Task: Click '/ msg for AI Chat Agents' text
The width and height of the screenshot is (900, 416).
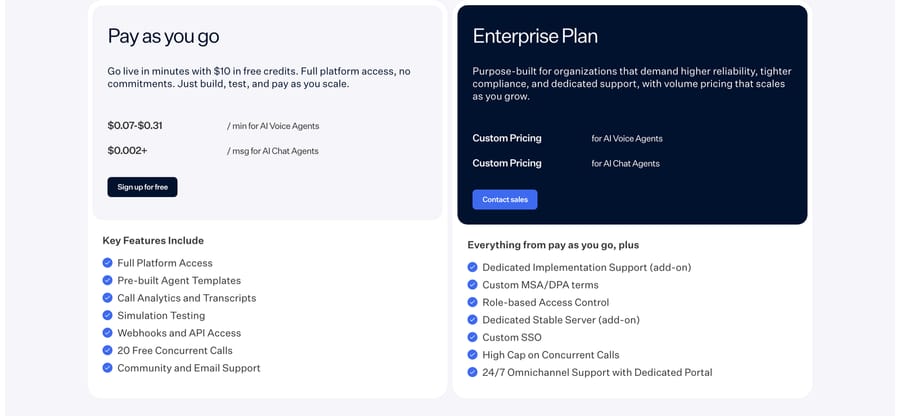Action: [273, 151]
